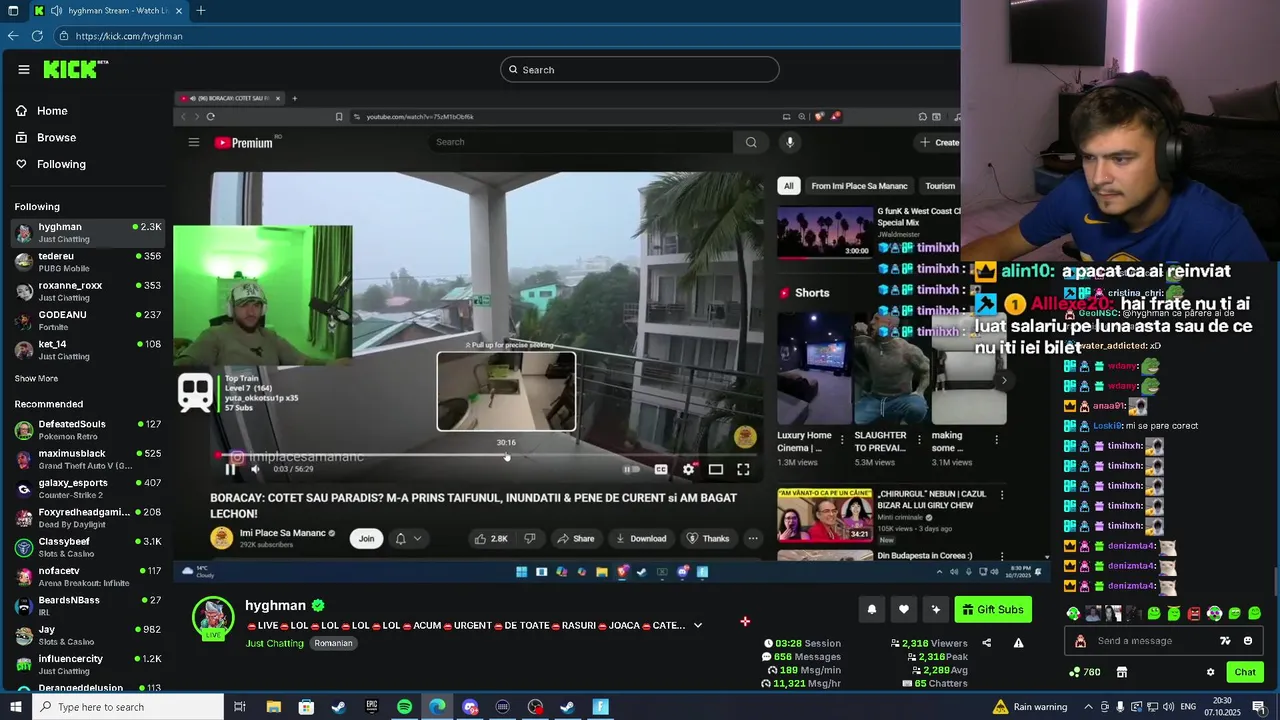Open chat settings gear

[1210, 672]
